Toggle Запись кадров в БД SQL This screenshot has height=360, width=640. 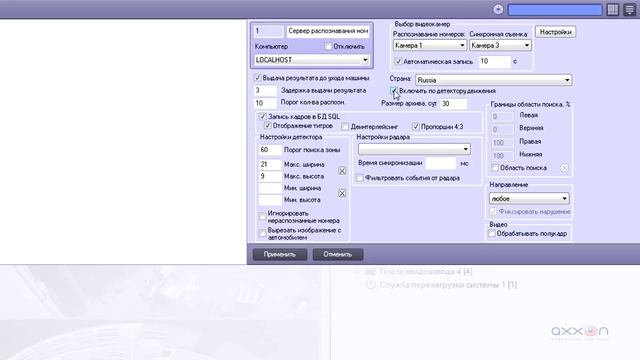coord(263,116)
